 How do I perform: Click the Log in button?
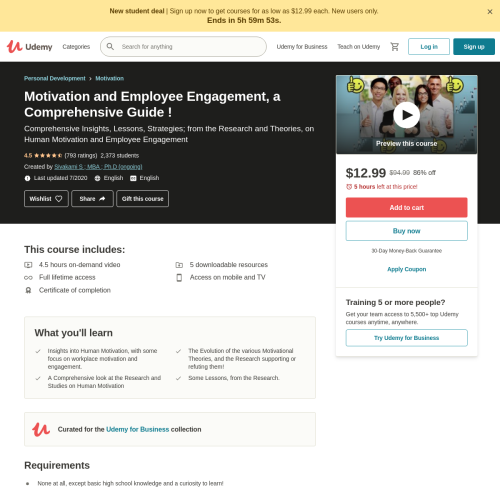point(429,47)
